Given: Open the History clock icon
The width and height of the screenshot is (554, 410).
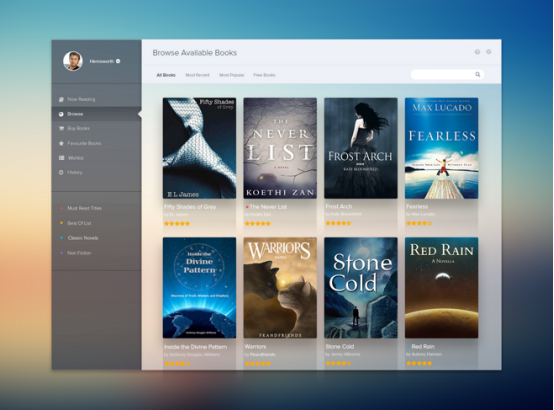Looking at the screenshot, I should (61, 172).
